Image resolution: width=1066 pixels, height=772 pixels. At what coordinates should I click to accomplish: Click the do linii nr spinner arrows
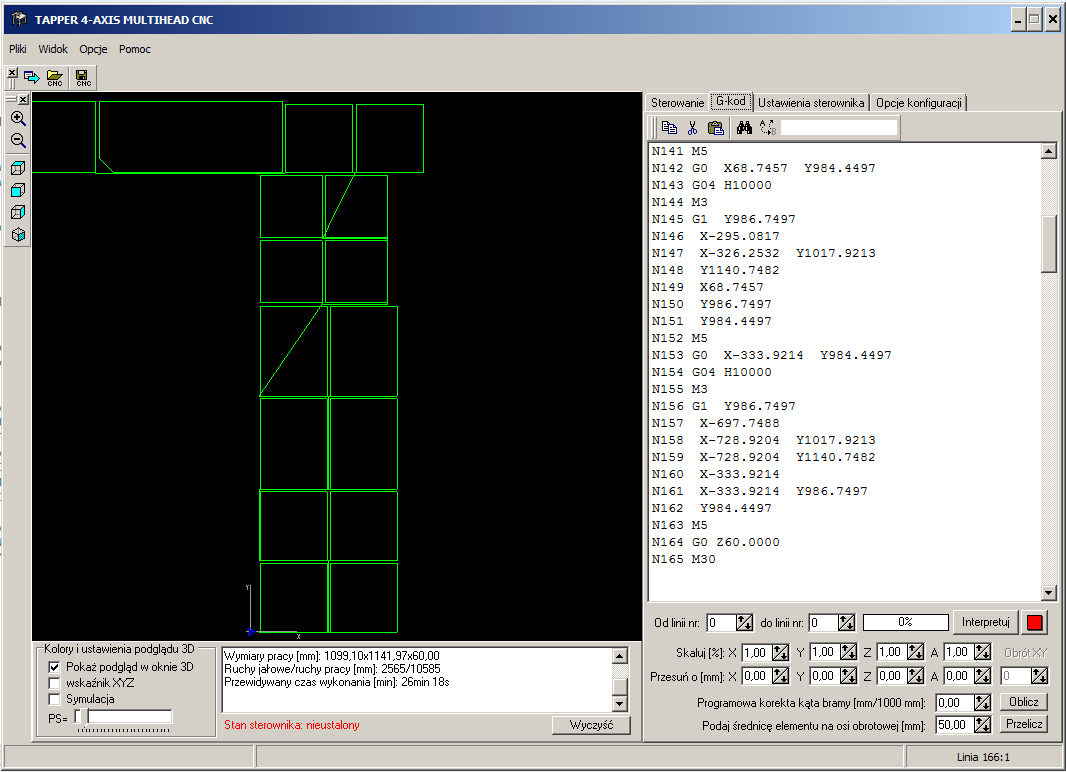click(846, 622)
